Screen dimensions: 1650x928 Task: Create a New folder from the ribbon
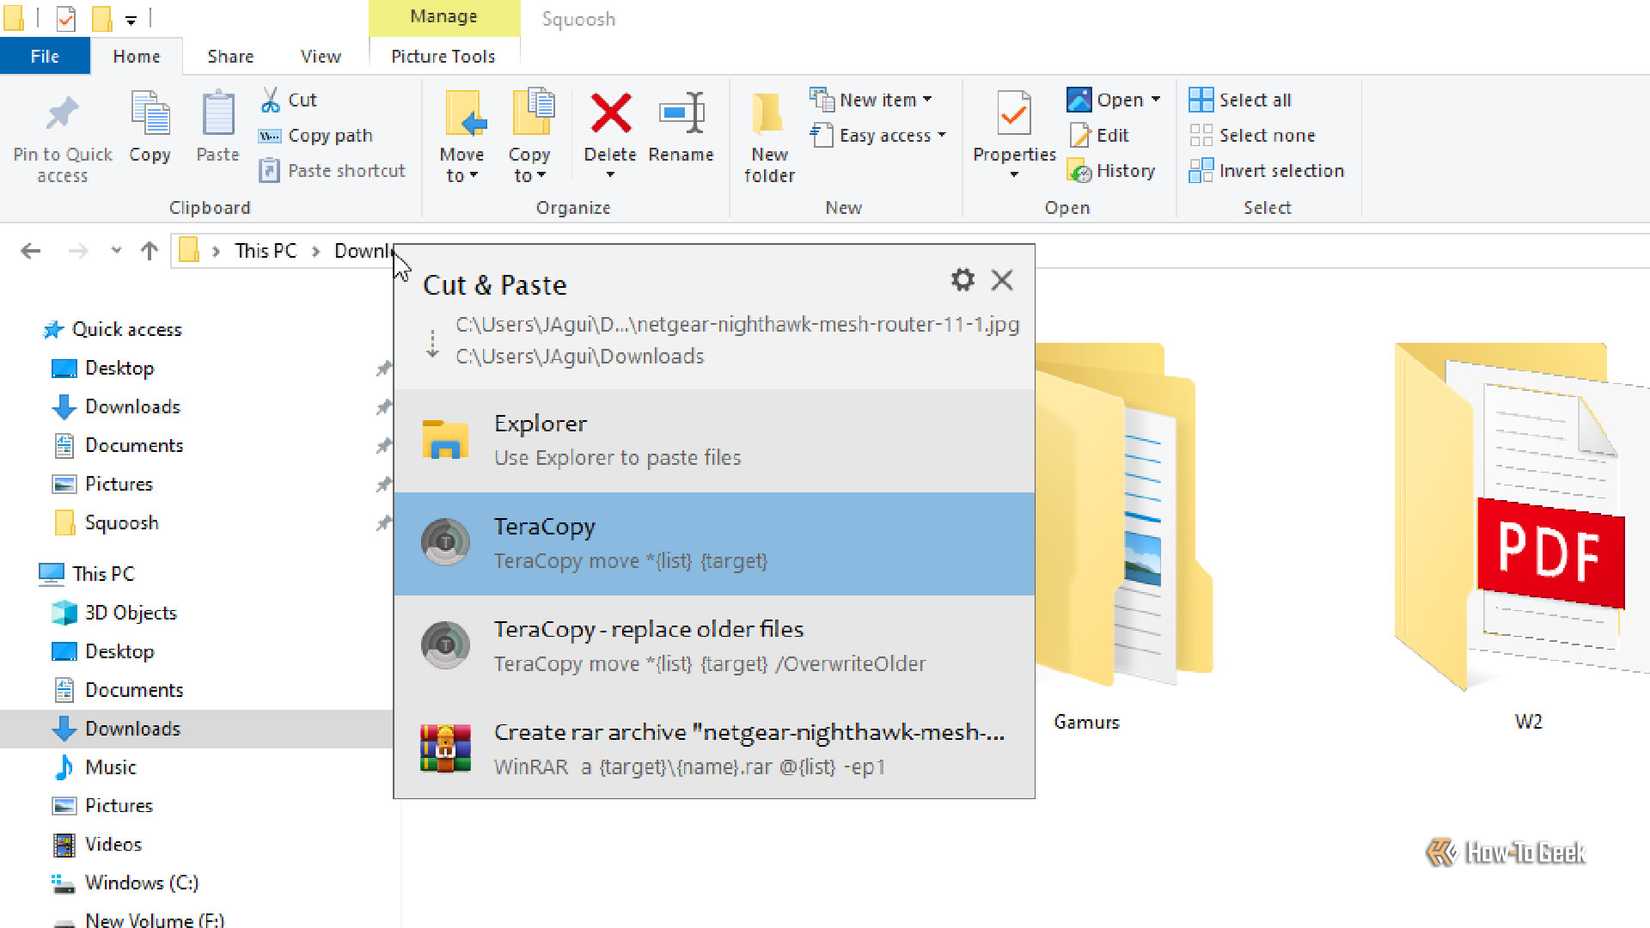pos(769,138)
